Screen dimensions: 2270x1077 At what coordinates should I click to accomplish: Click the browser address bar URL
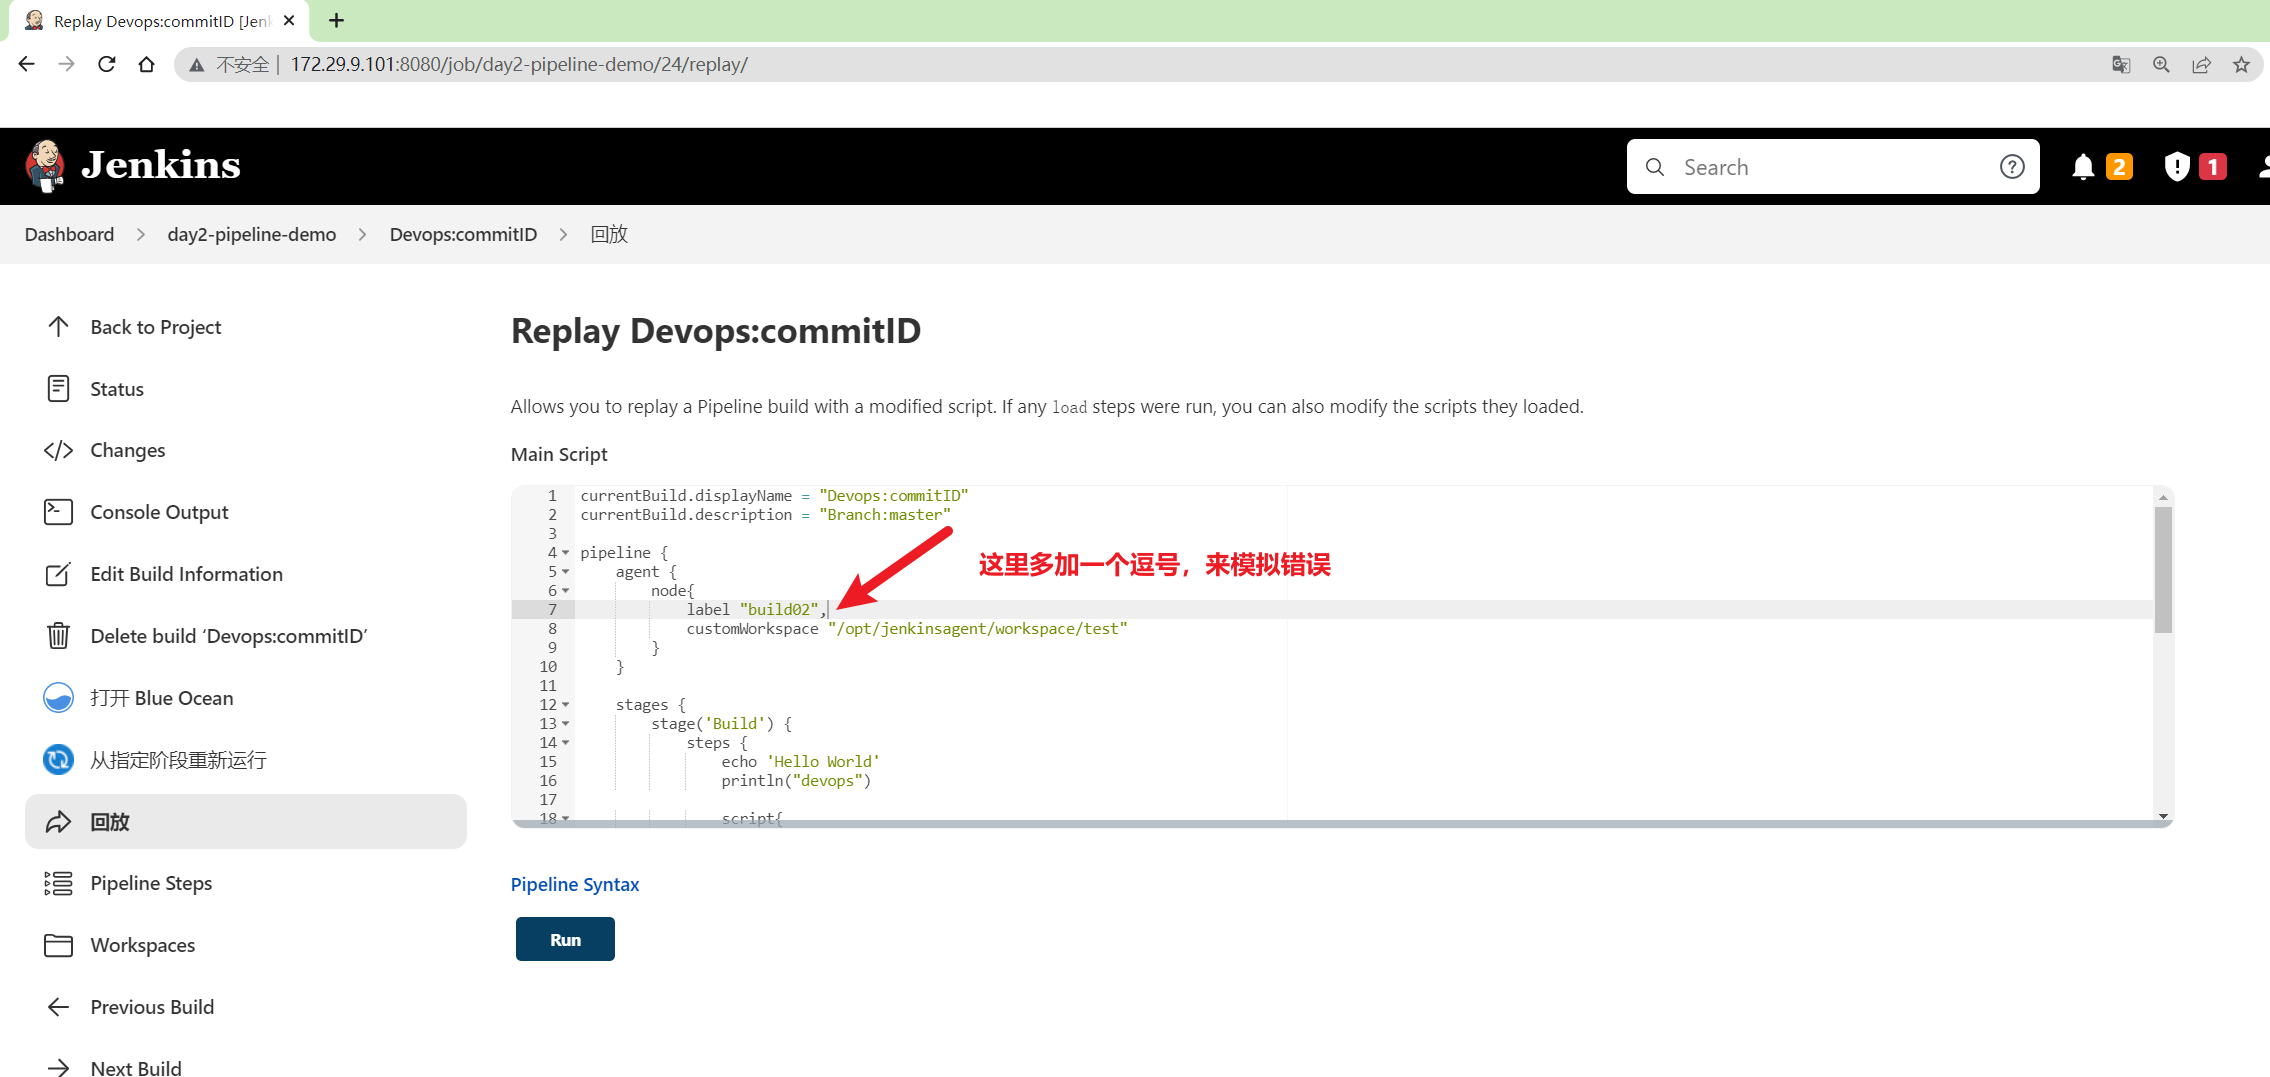519,65
